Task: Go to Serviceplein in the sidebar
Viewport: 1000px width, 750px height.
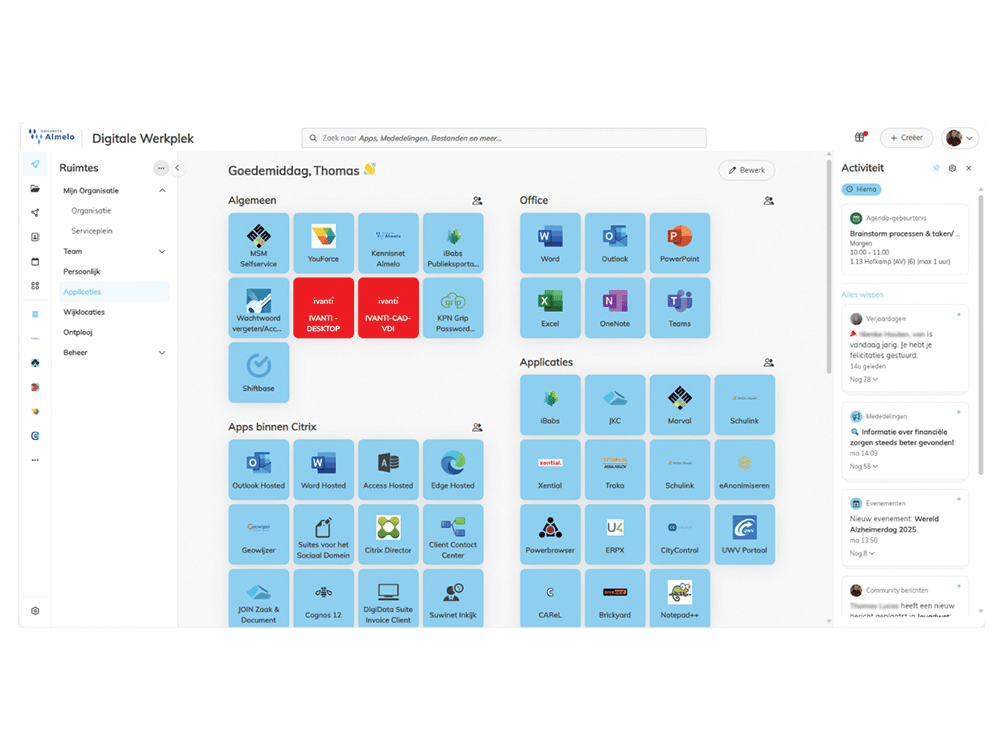Action: pyautogui.click(x=92, y=231)
